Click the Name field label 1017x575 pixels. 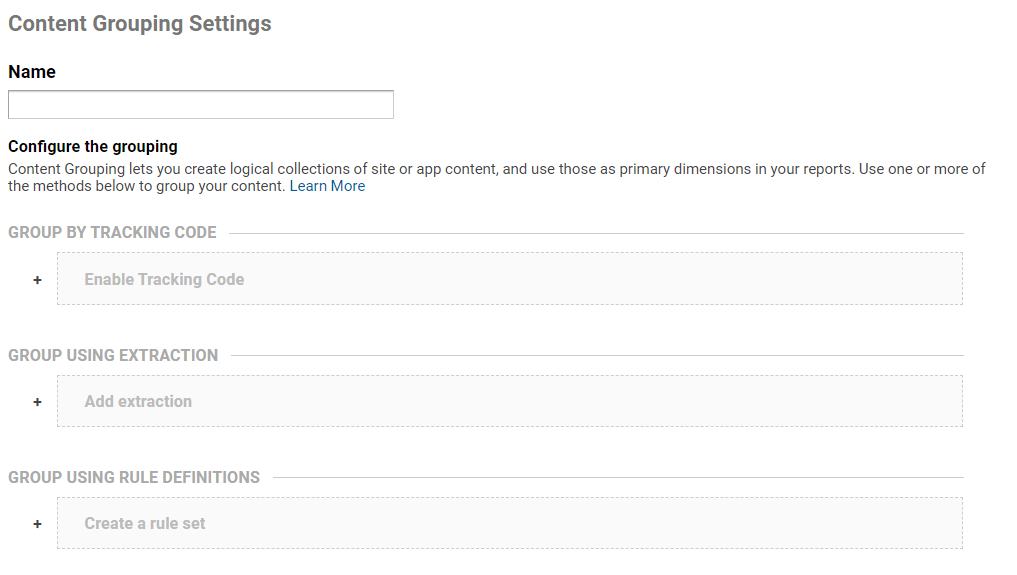[x=32, y=72]
